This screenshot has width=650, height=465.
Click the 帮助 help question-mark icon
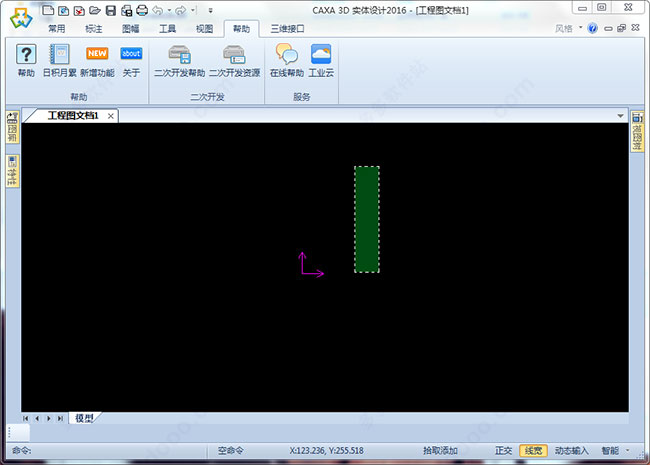[x=26, y=55]
